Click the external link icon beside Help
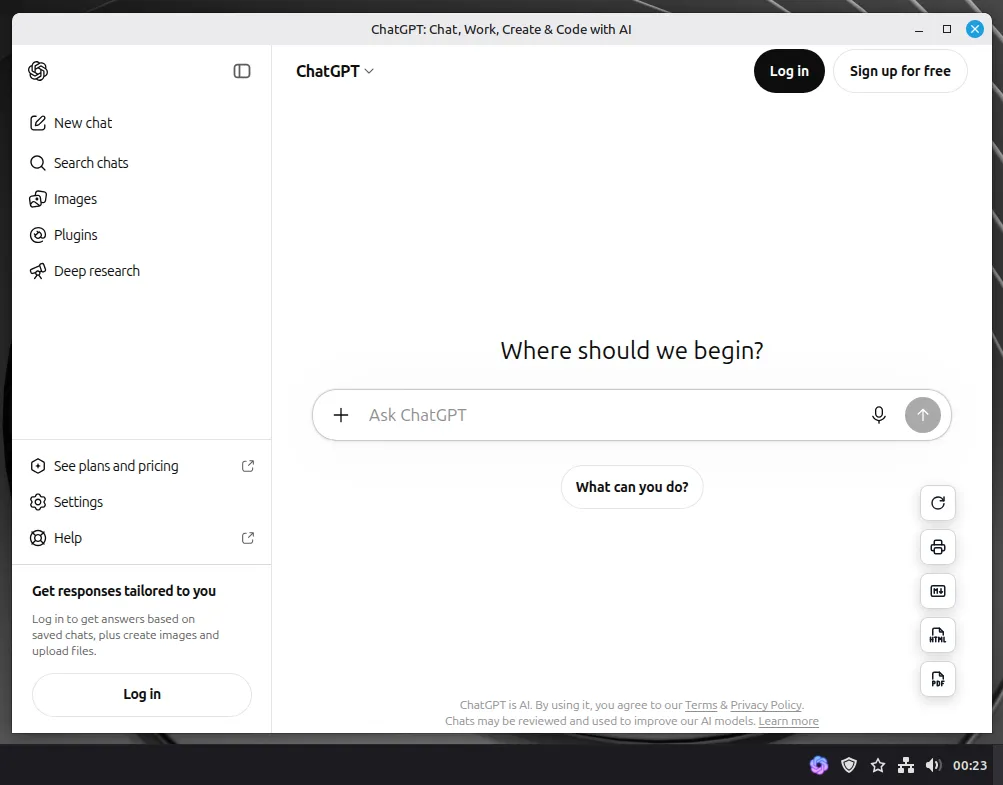Screen dimensions: 1003x785 248,537
